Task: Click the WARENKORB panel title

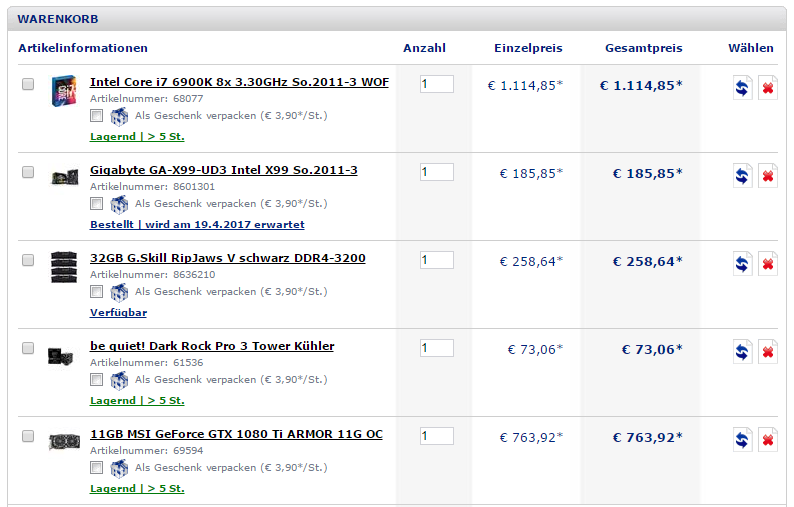Action: coord(58,19)
